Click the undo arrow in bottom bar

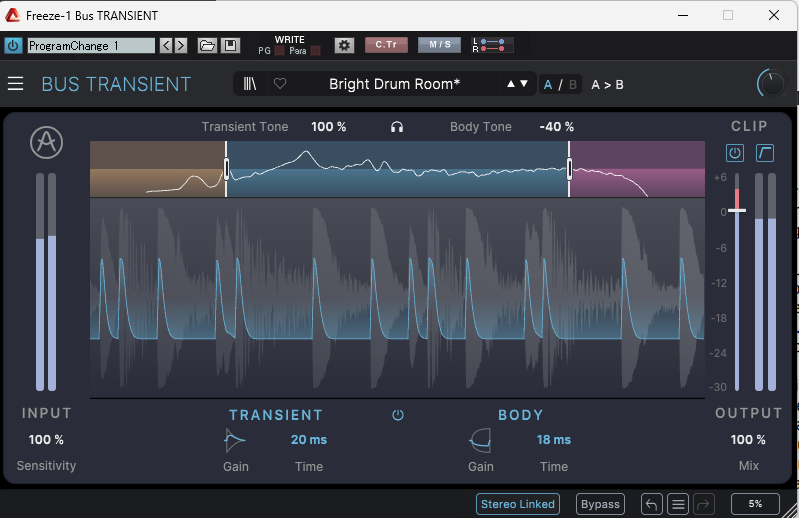coord(651,504)
